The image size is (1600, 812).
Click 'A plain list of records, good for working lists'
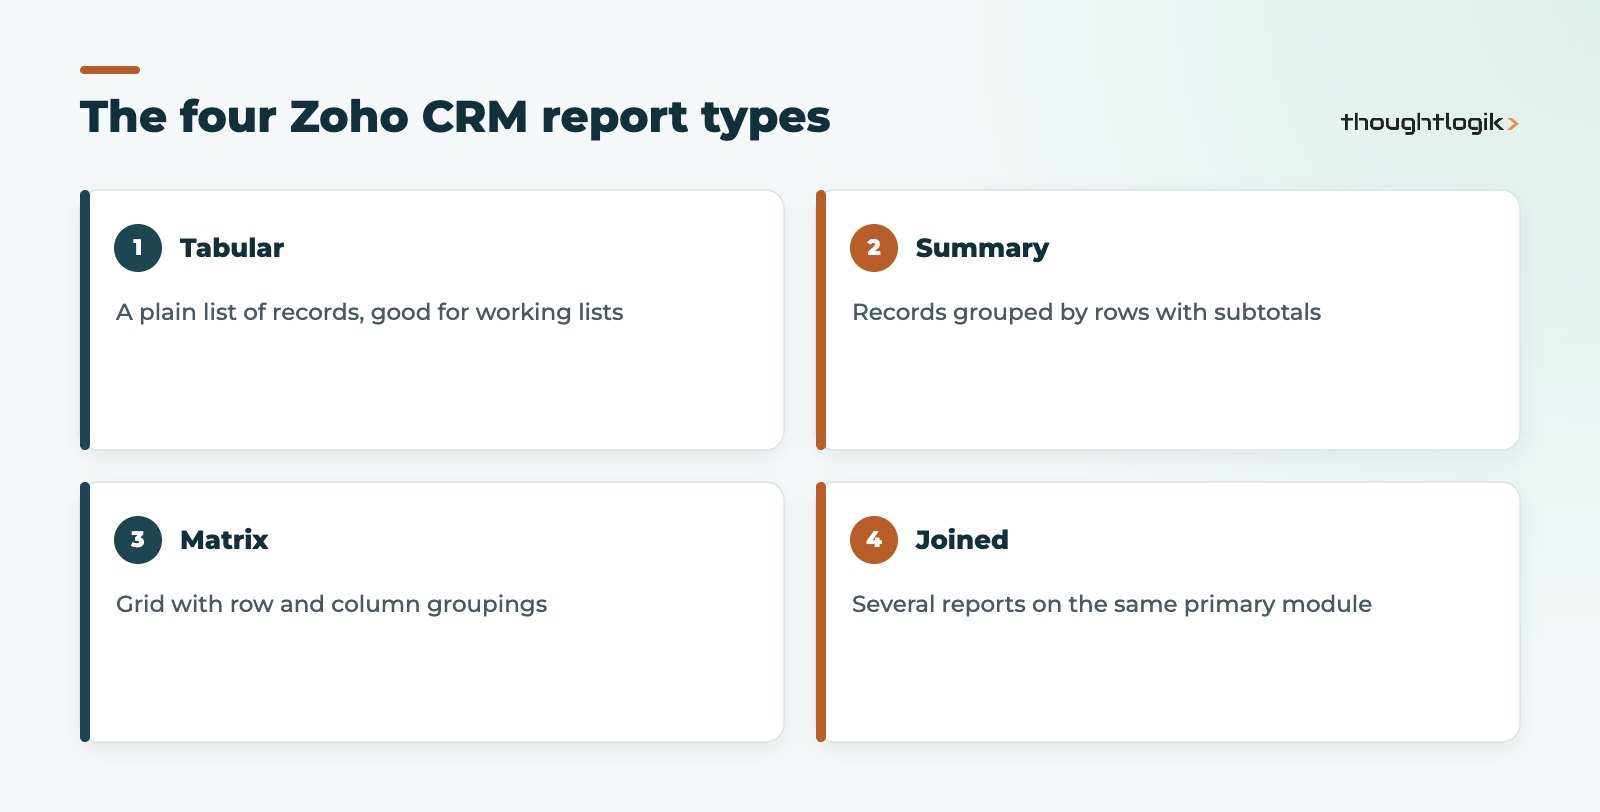(370, 312)
